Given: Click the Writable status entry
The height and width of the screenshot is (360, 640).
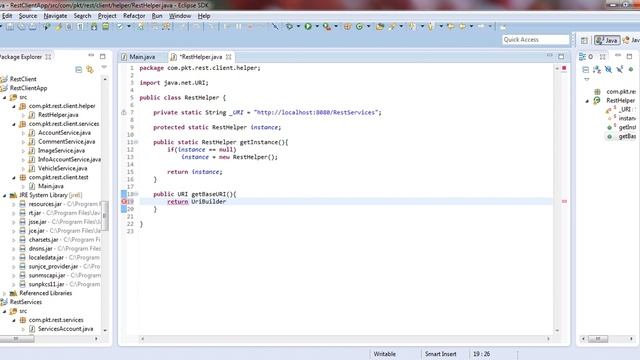Looking at the screenshot, I should coord(384,354).
